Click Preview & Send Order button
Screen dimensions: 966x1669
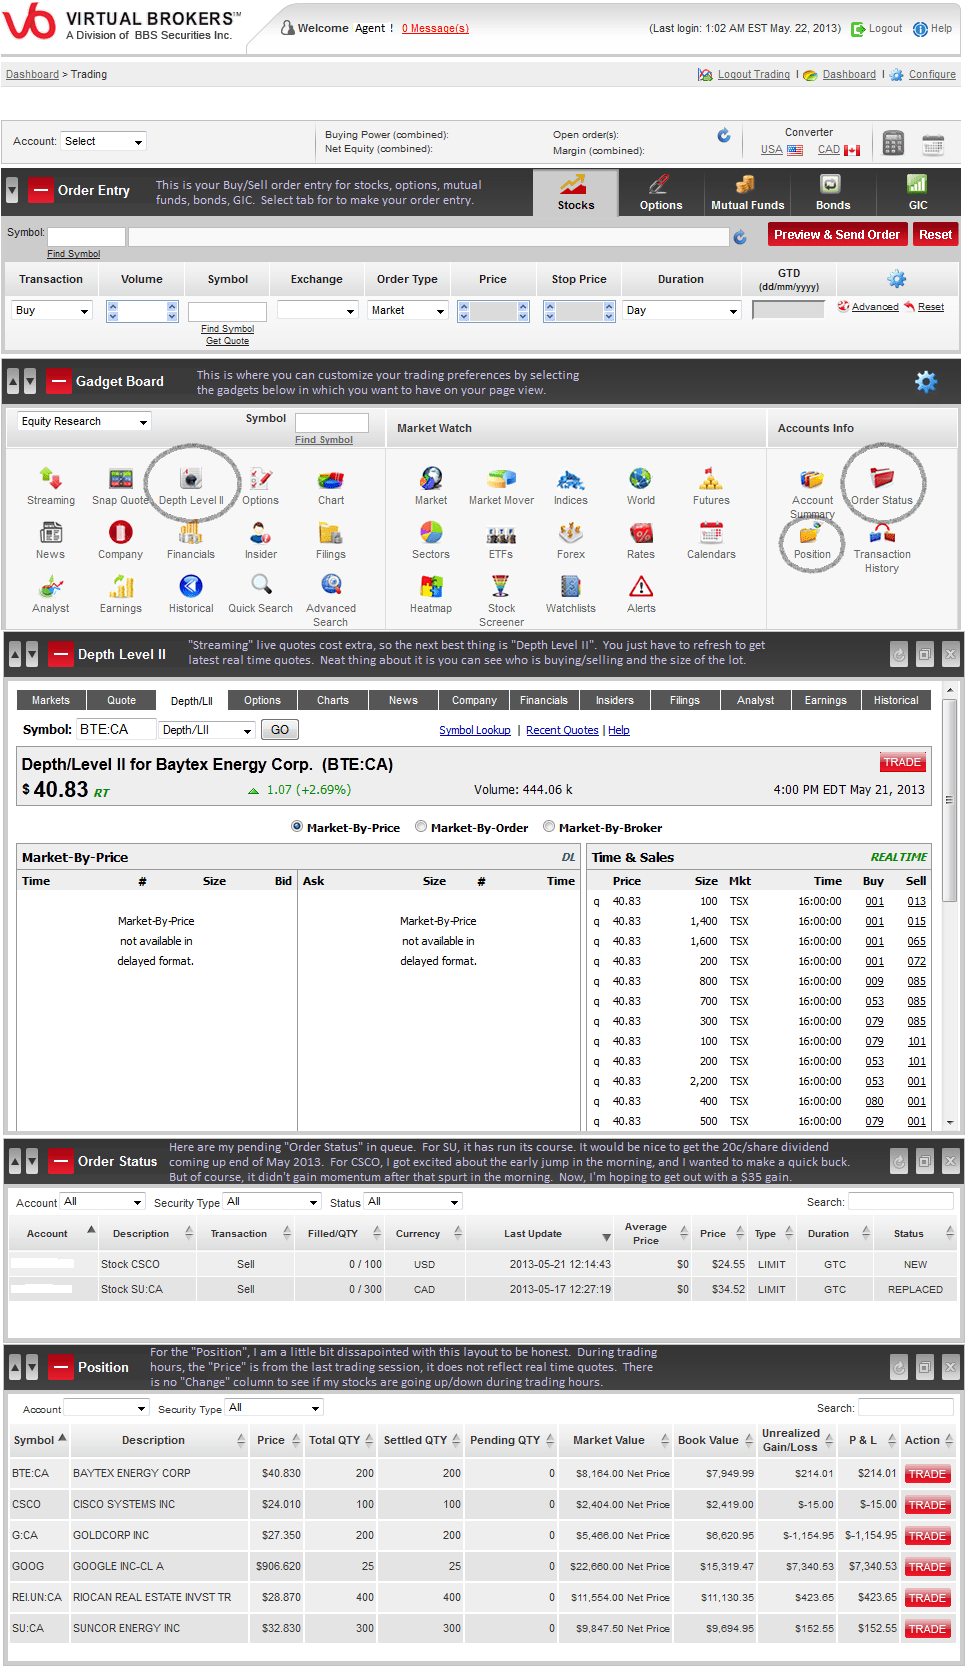pos(837,234)
